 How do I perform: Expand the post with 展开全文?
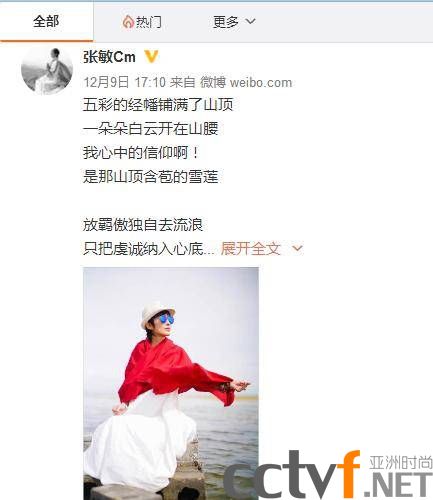[x=251, y=249]
